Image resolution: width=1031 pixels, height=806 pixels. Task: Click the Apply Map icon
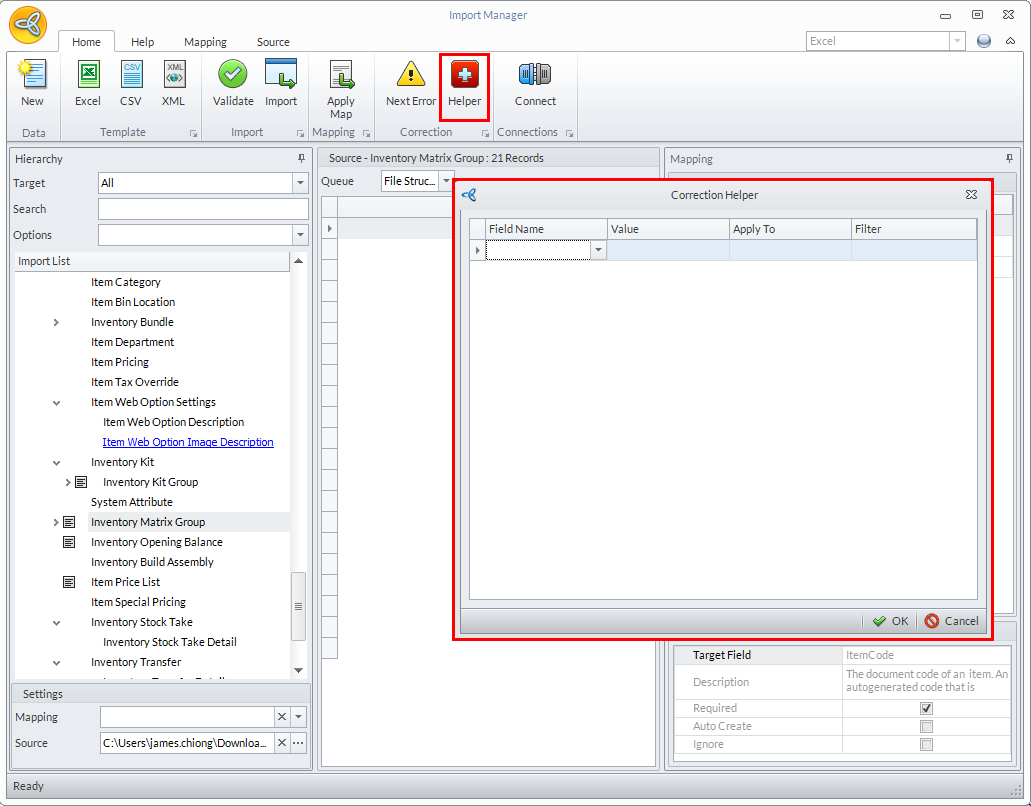click(x=341, y=88)
